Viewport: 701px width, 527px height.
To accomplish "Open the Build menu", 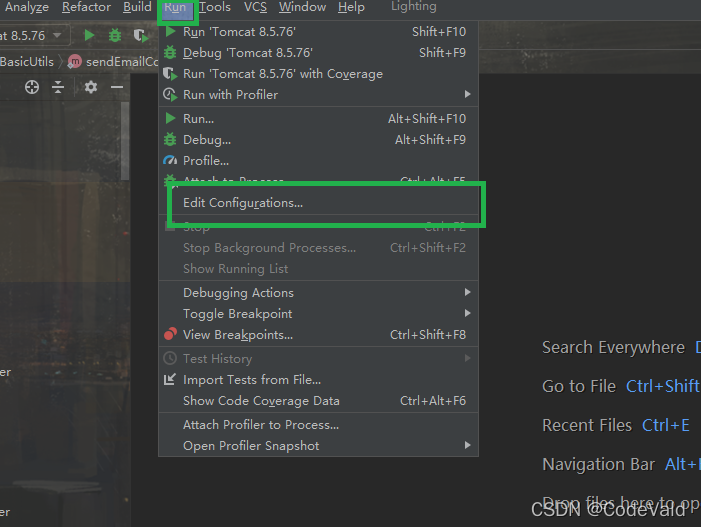I will tap(137, 7).
